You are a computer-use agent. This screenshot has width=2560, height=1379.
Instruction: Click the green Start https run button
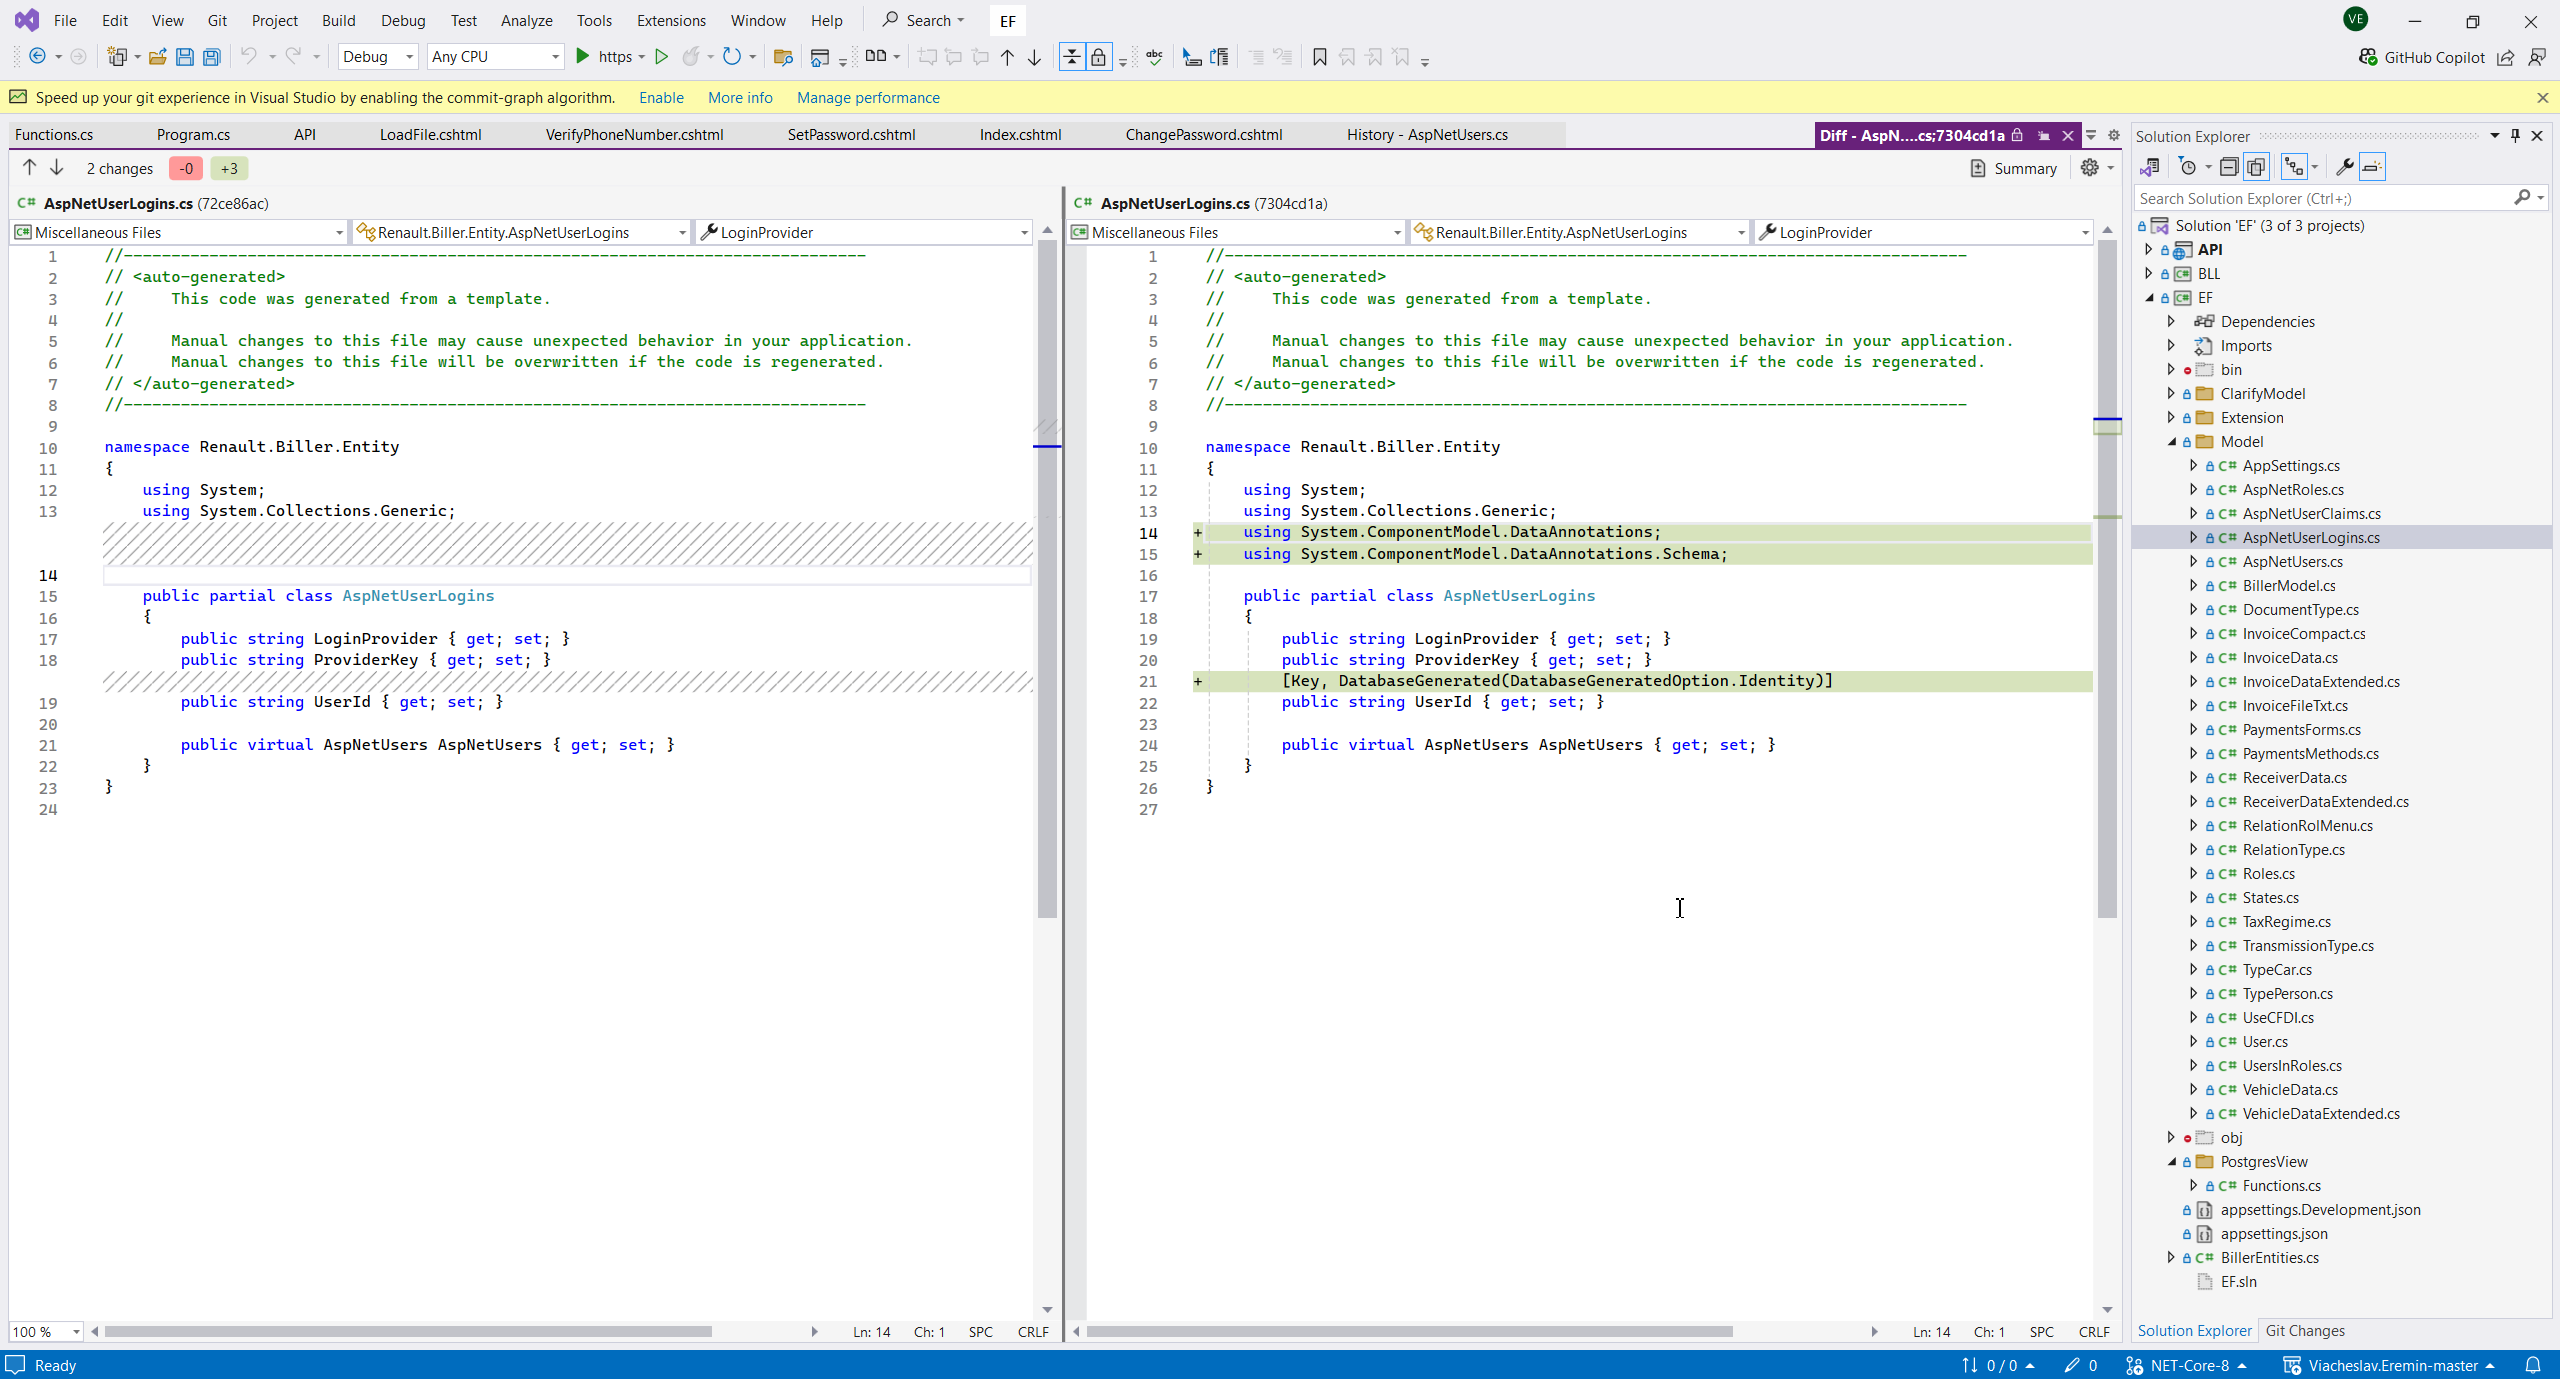pyautogui.click(x=583, y=57)
